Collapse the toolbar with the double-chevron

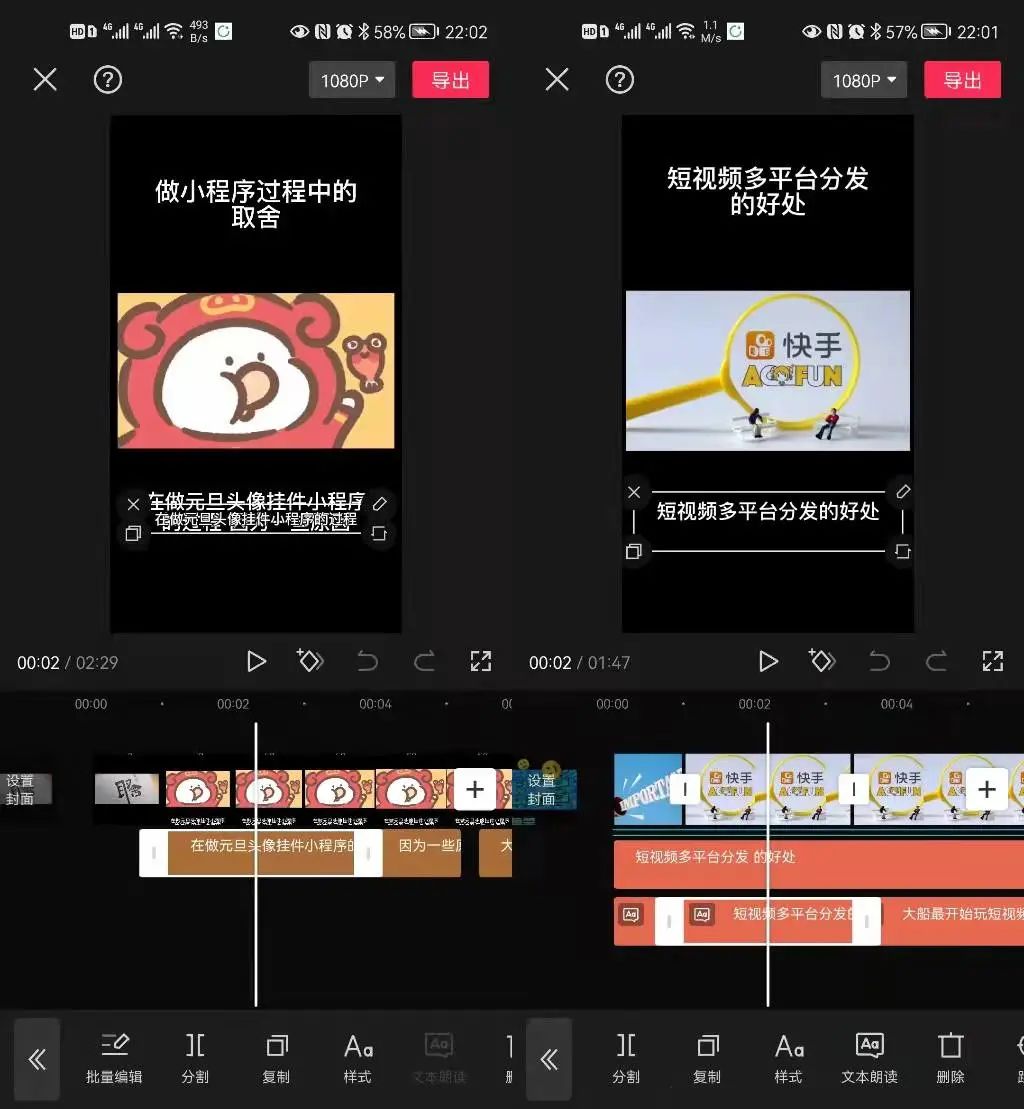(37, 1058)
